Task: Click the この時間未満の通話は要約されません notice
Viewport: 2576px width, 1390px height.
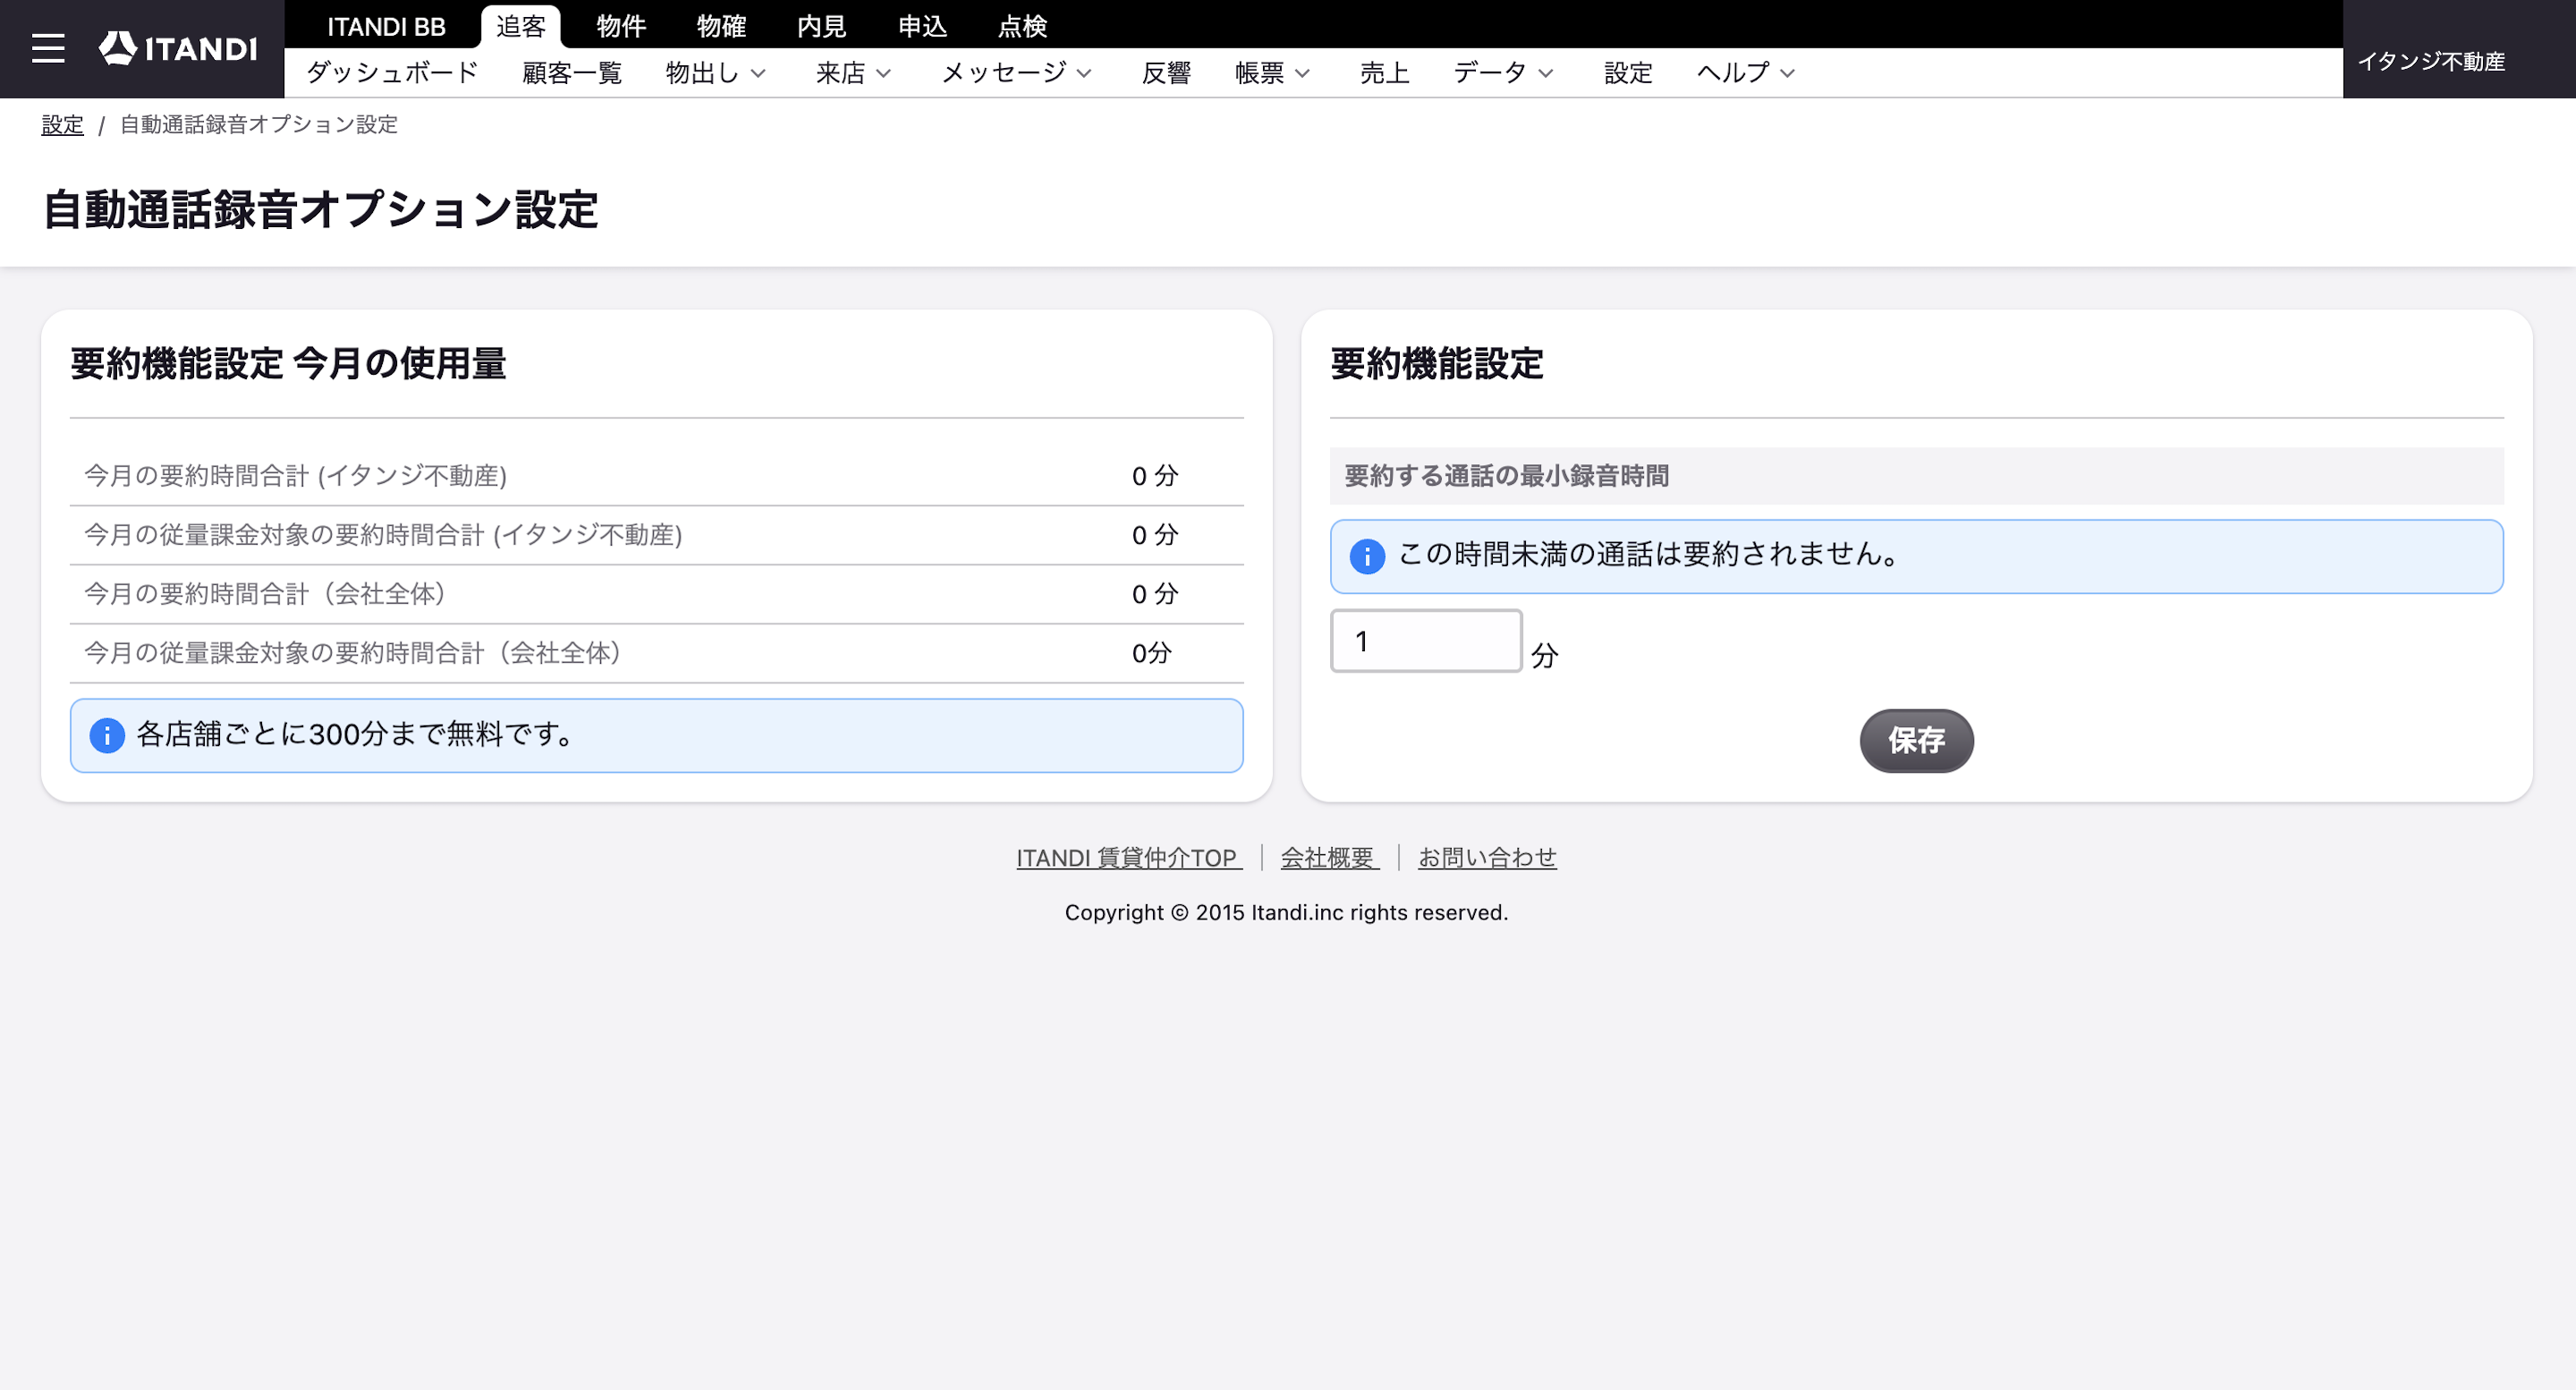Action: (x=1916, y=557)
